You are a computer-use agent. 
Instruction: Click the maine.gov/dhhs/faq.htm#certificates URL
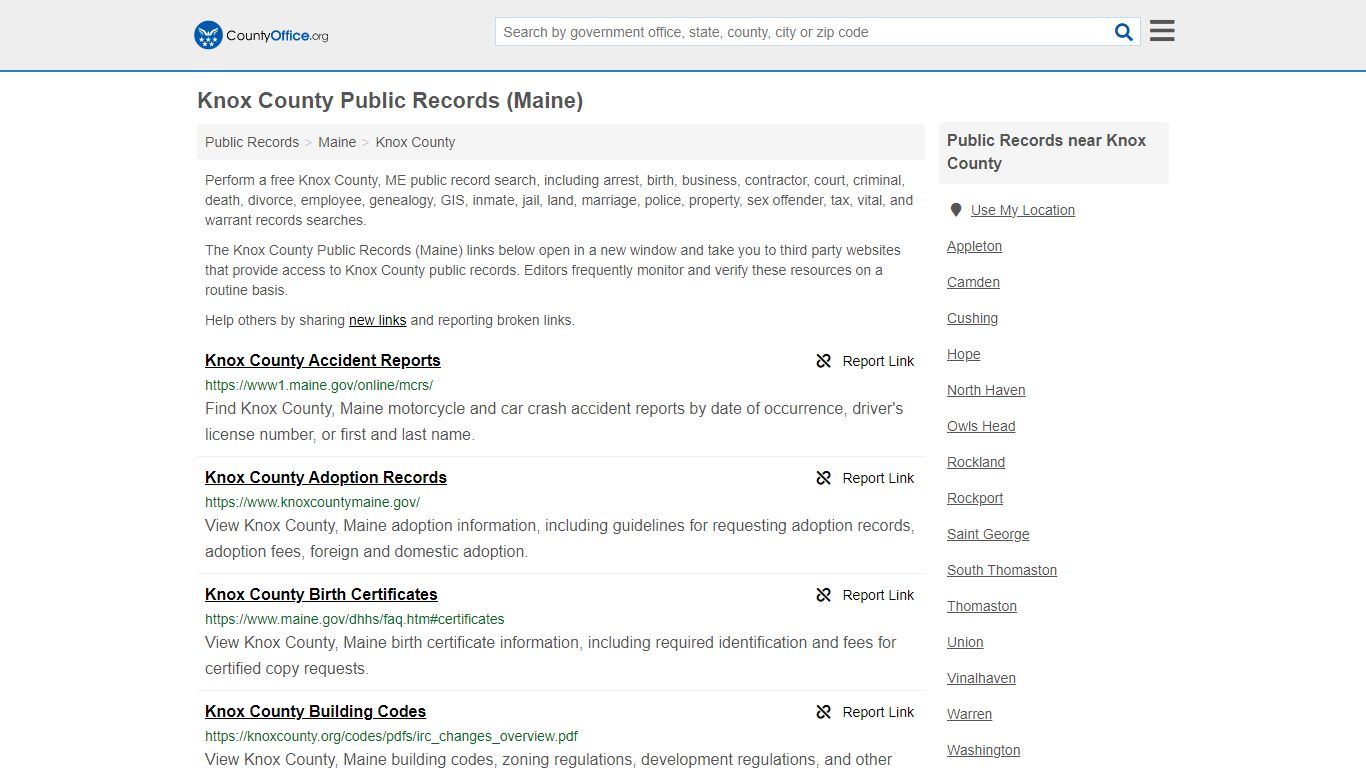[355, 619]
